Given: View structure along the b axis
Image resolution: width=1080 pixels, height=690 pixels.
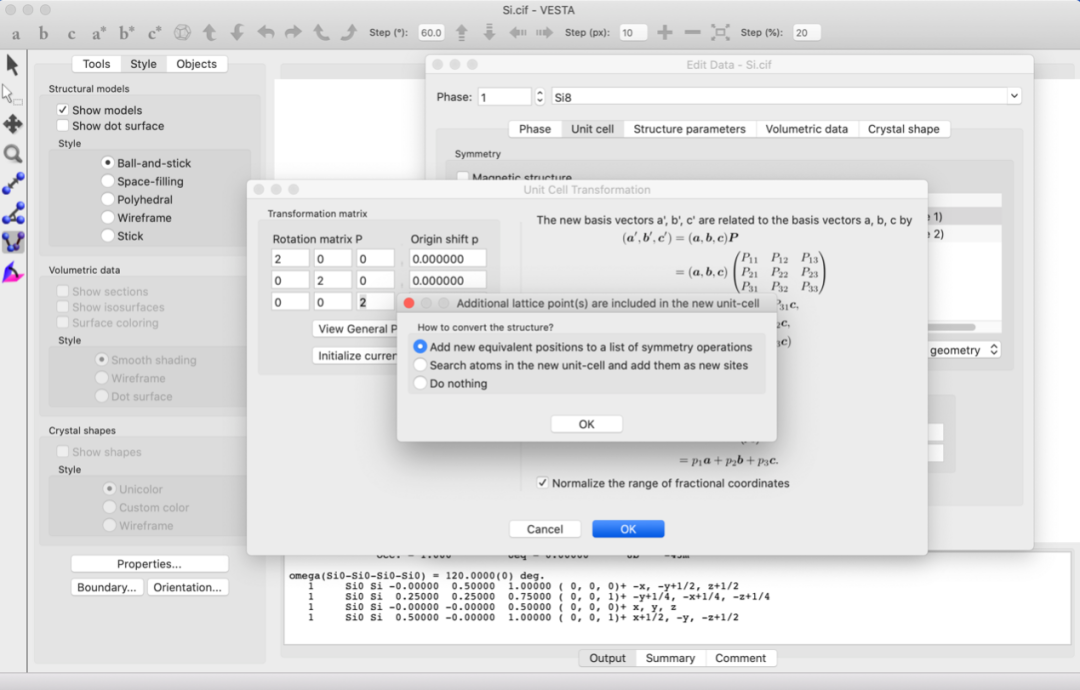Looking at the screenshot, I should tap(43, 33).
